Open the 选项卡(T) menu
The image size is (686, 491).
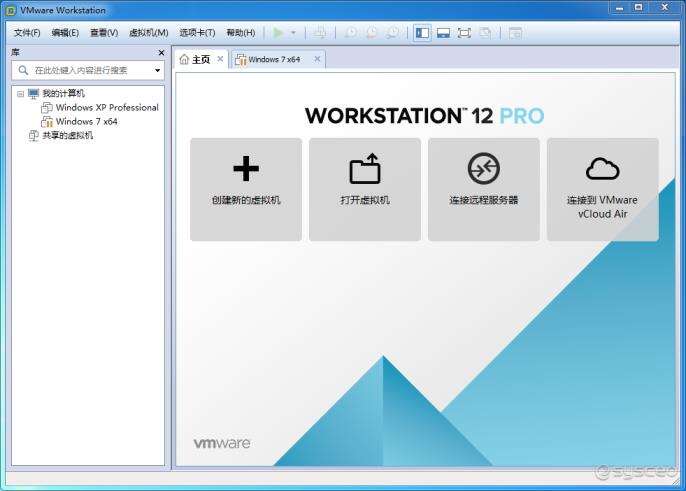(197, 33)
